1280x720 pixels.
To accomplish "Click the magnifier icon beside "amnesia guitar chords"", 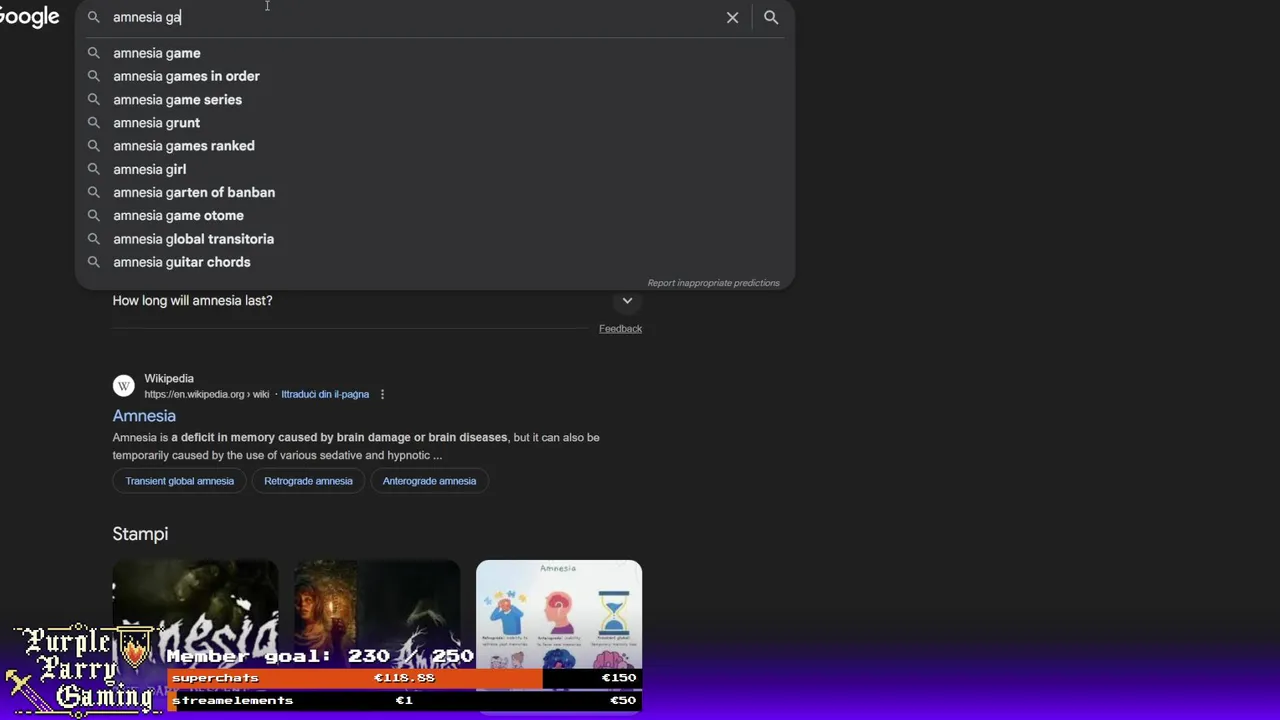I will pos(93,262).
